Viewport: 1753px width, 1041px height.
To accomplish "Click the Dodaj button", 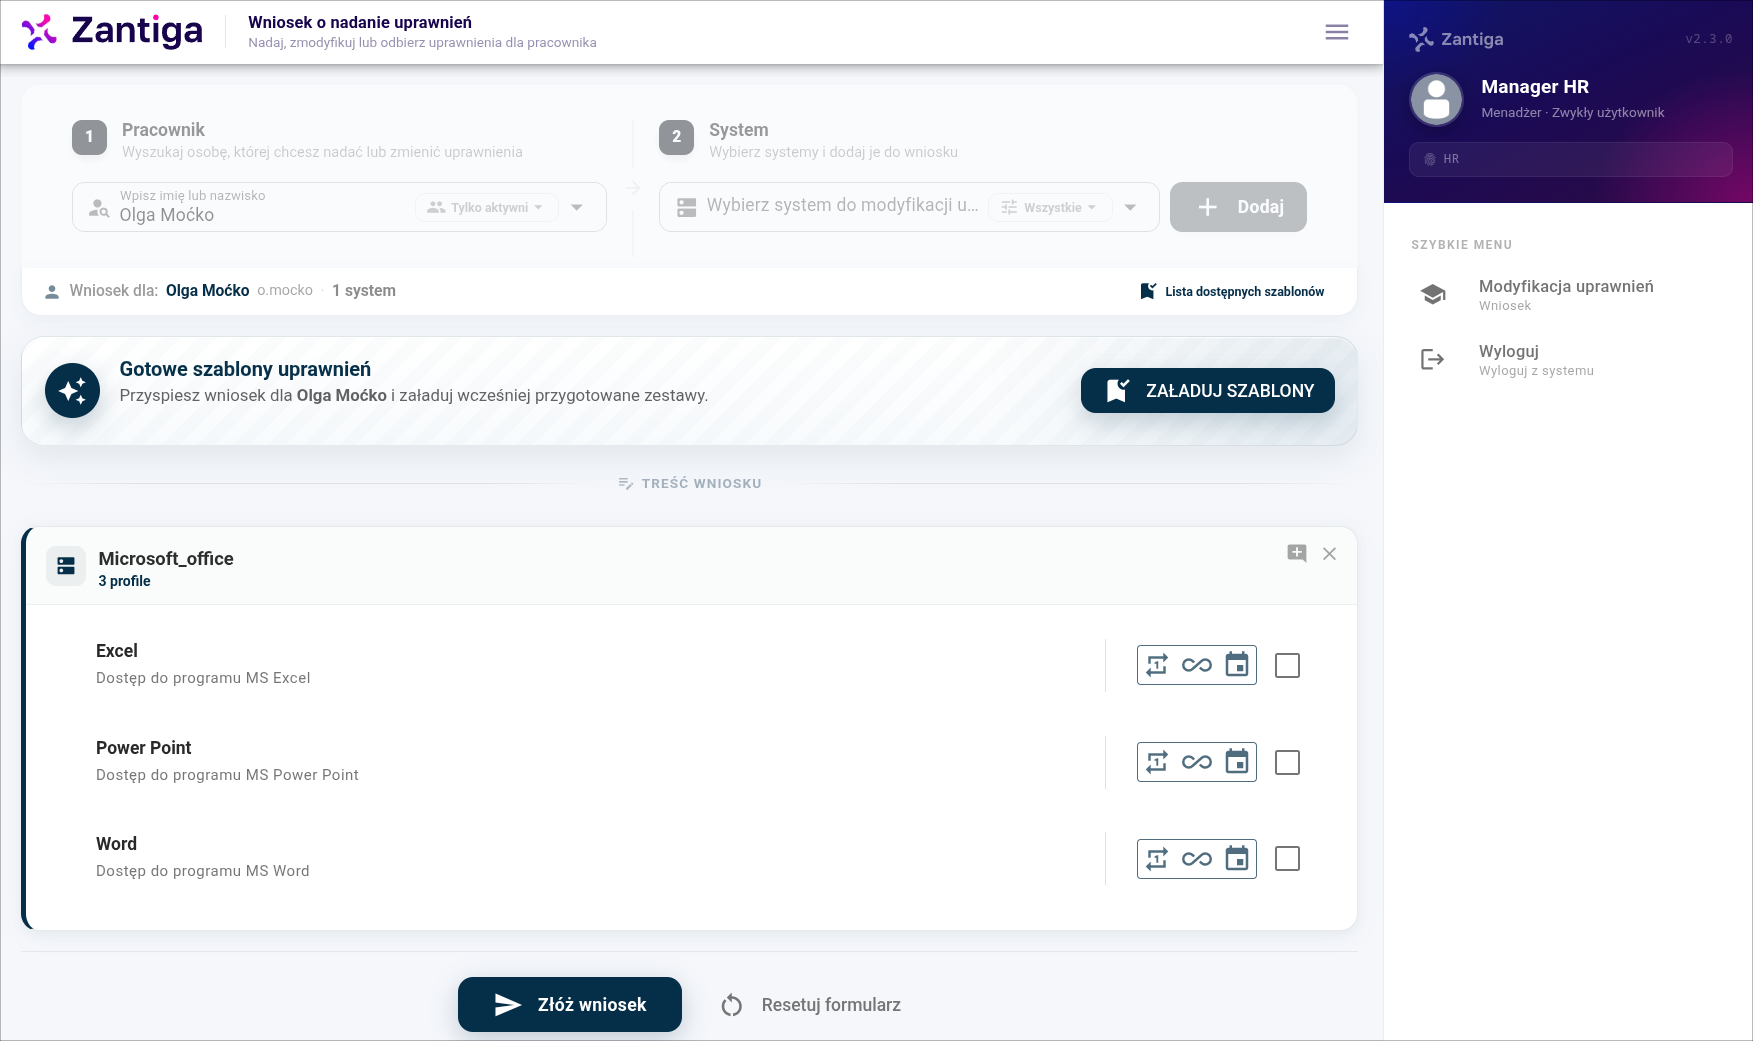I will coord(1238,207).
